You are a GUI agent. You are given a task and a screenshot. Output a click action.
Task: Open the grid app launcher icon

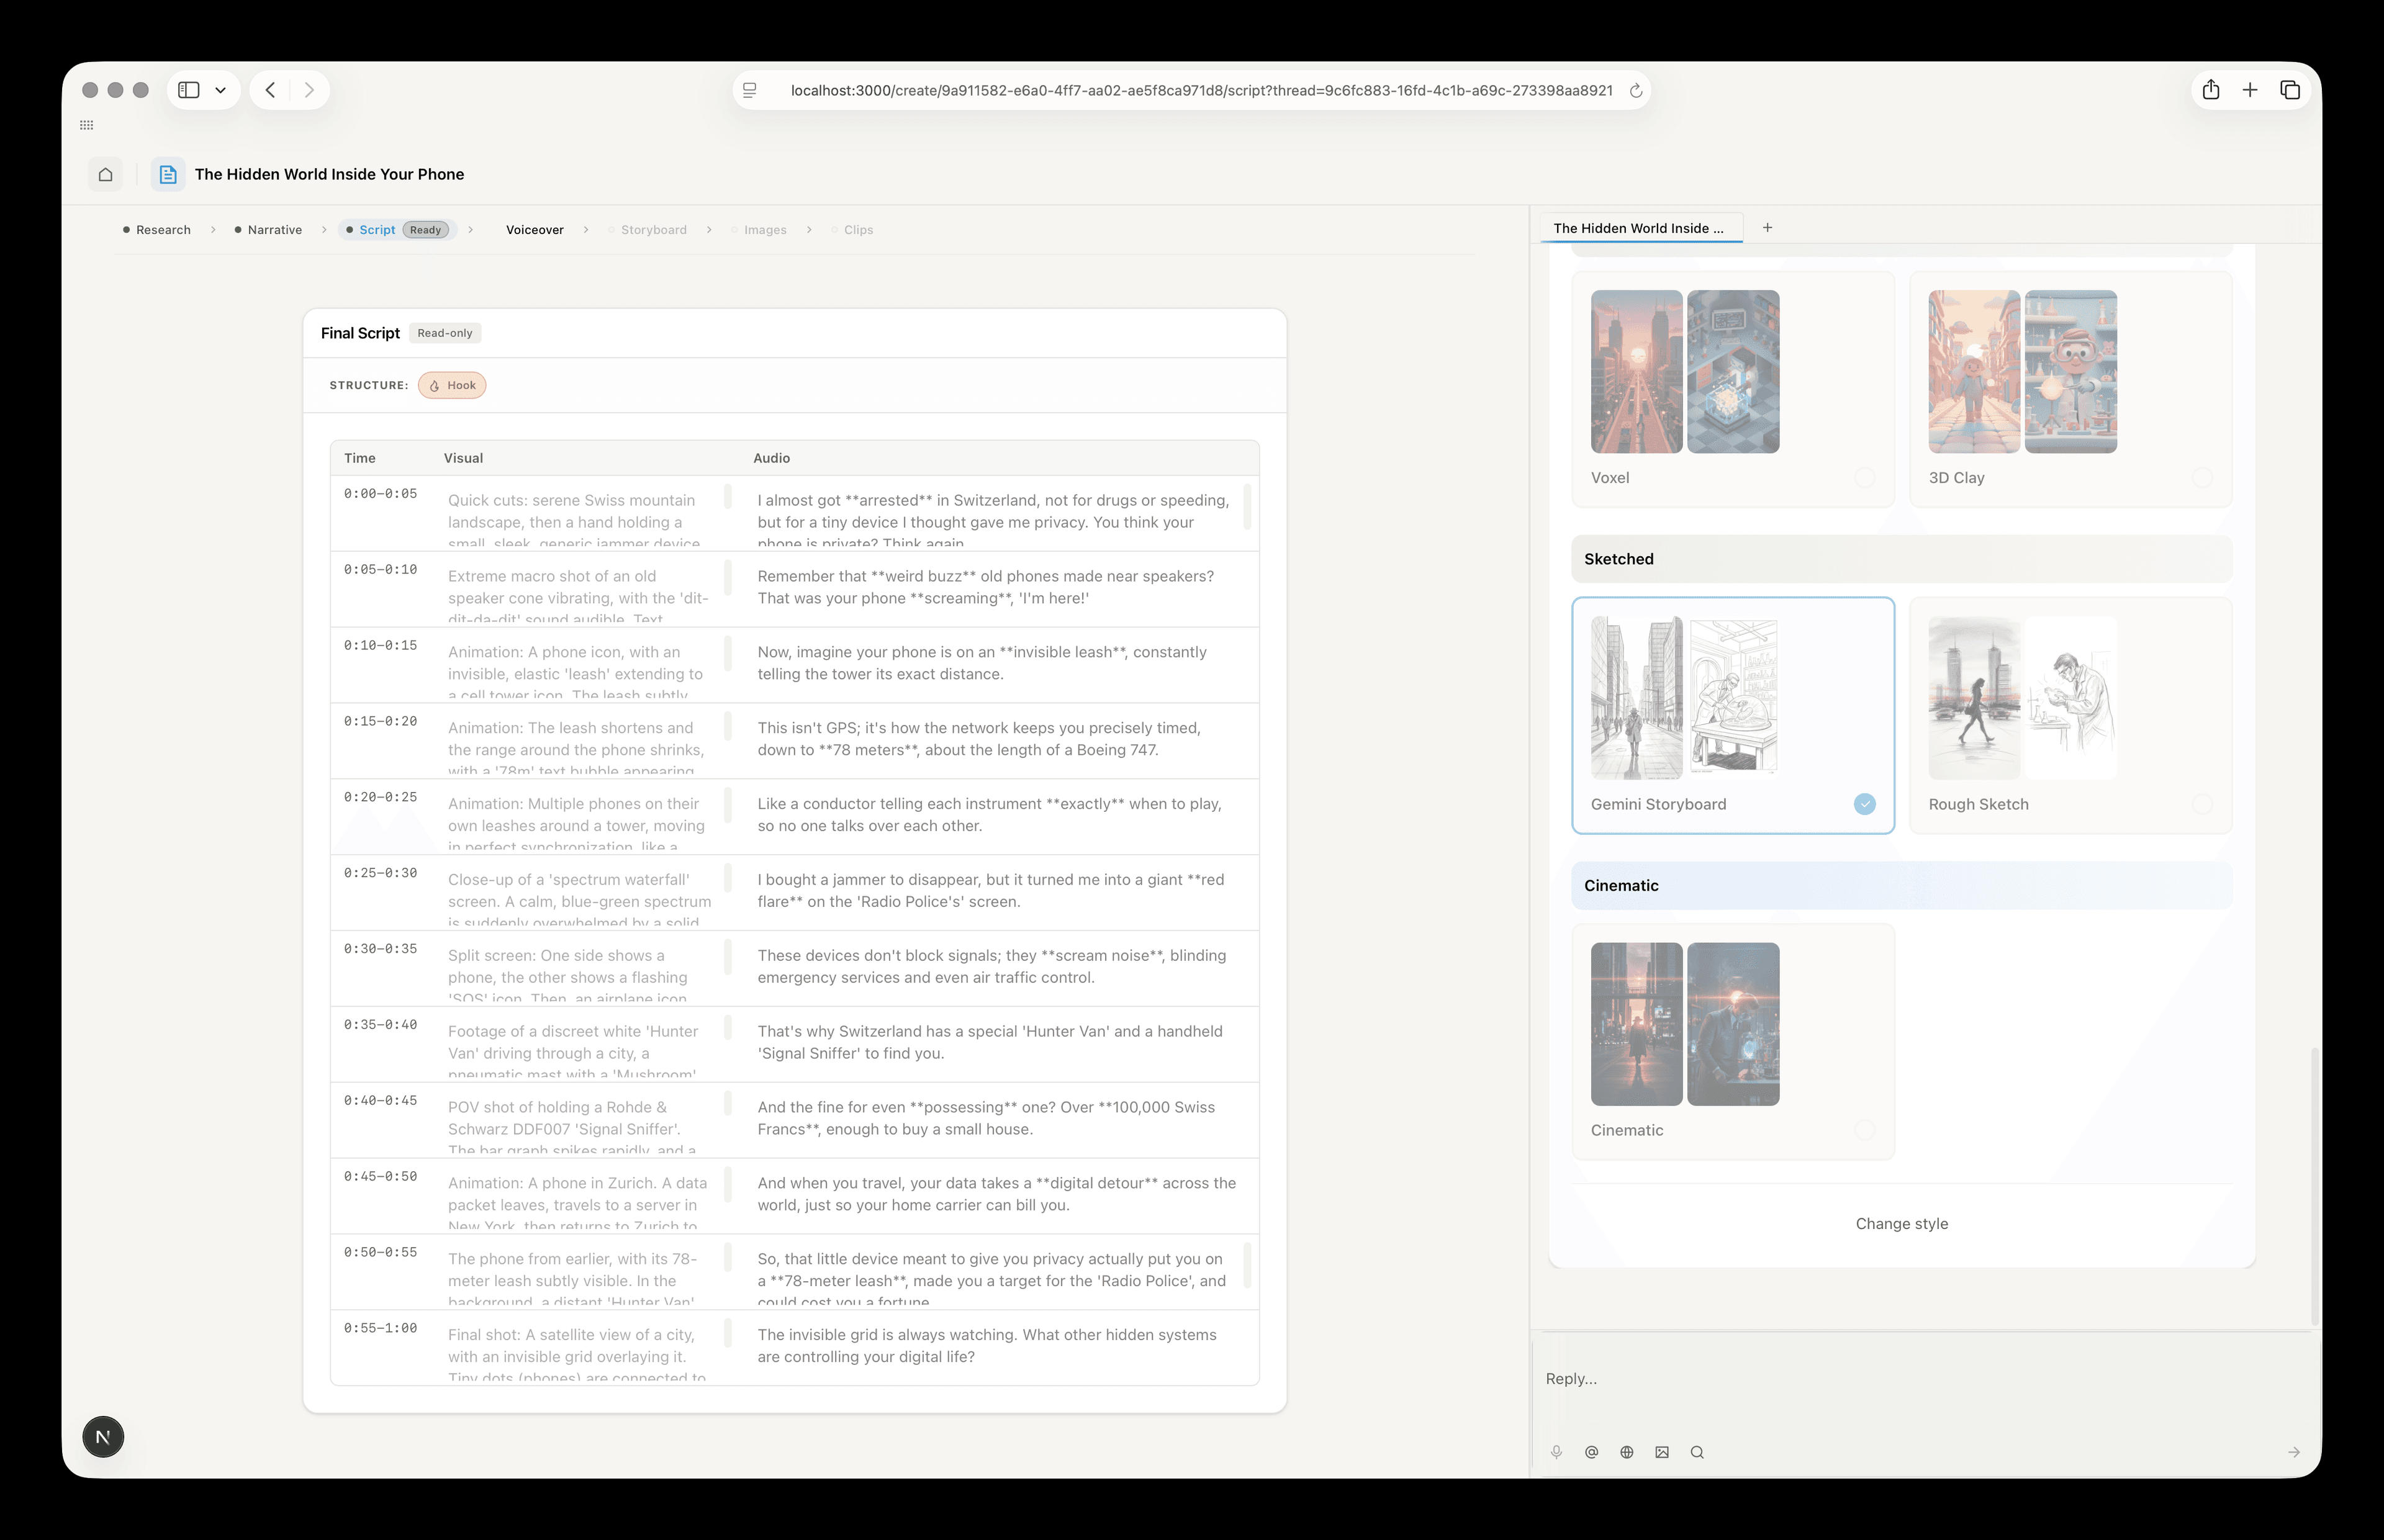coord(86,124)
